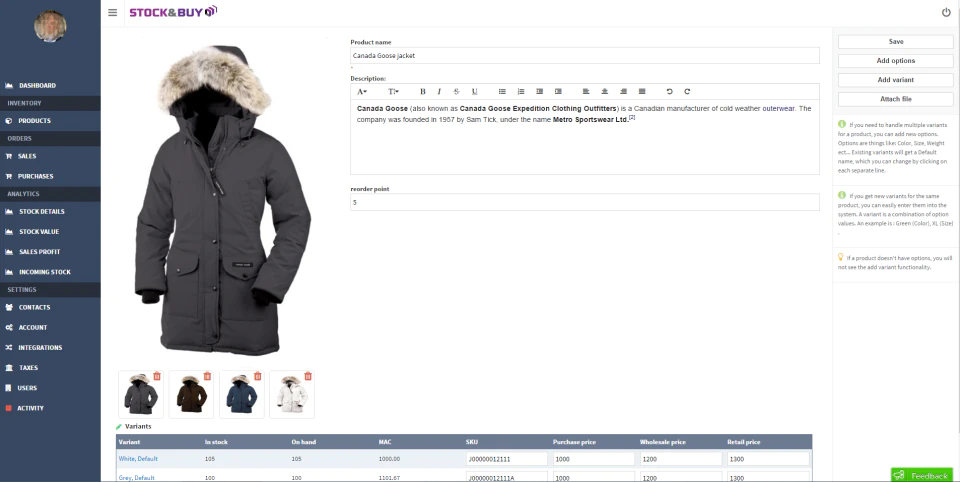Click the Add options button
This screenshot has height=482, width=960.
(896, 61)
